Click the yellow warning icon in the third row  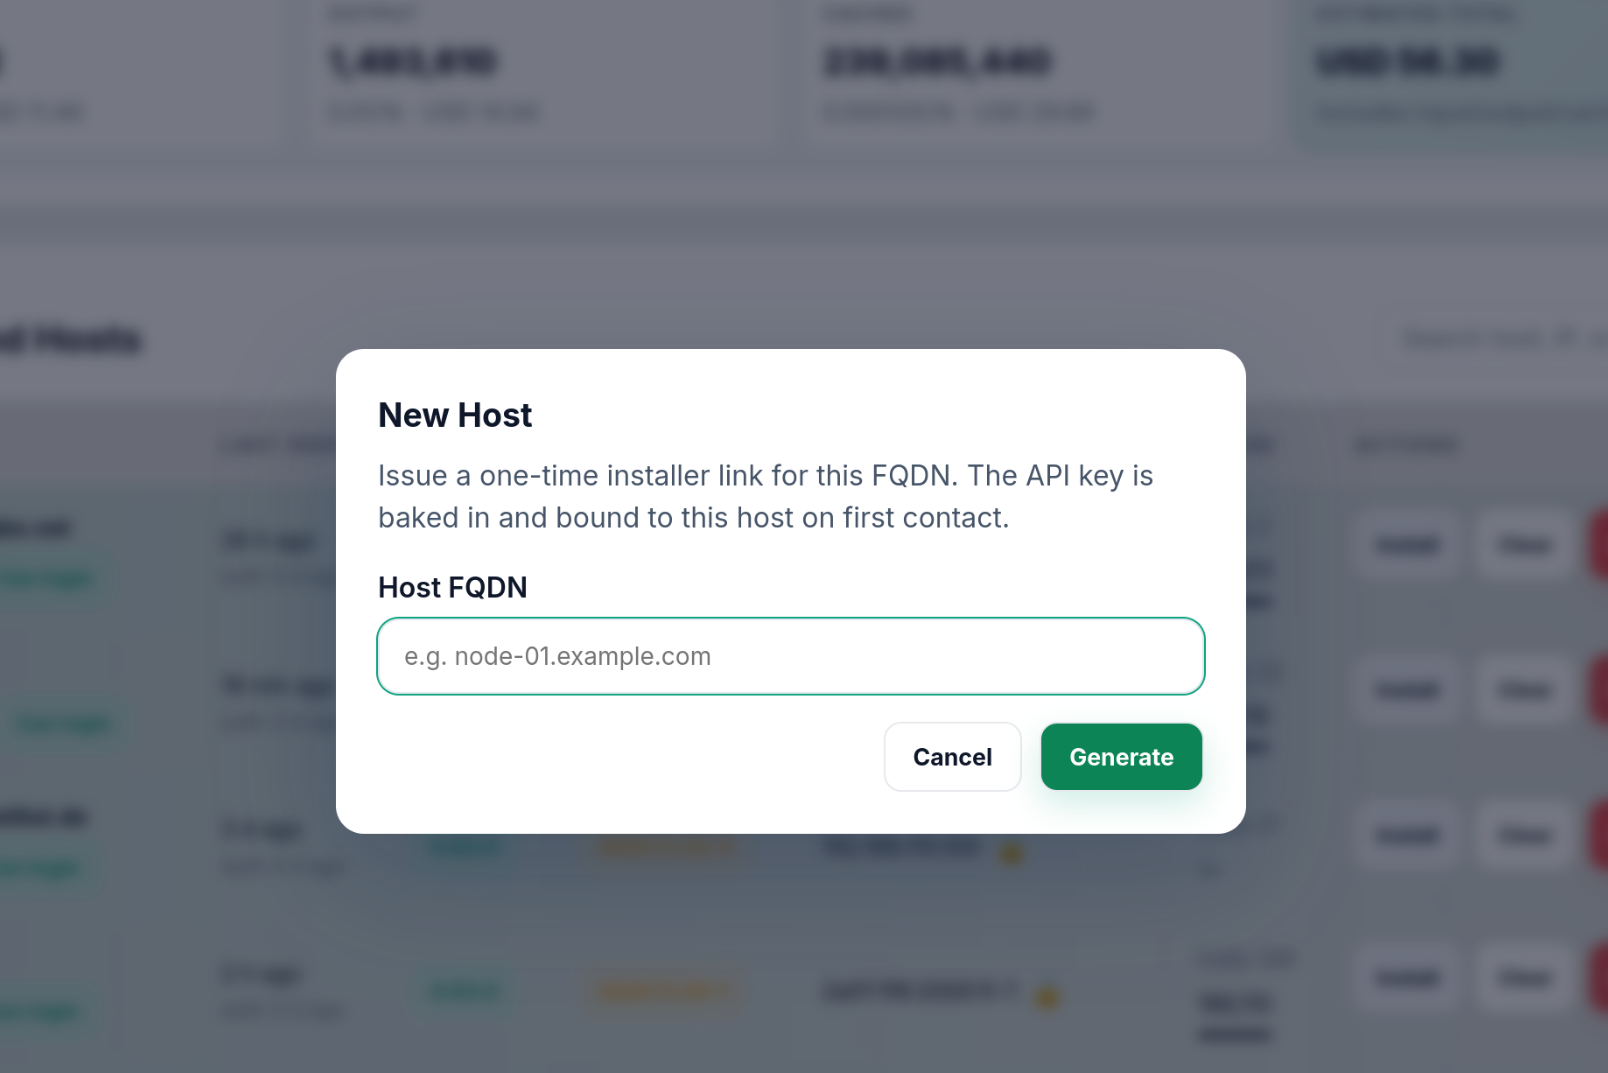(x=1011, y=853)
